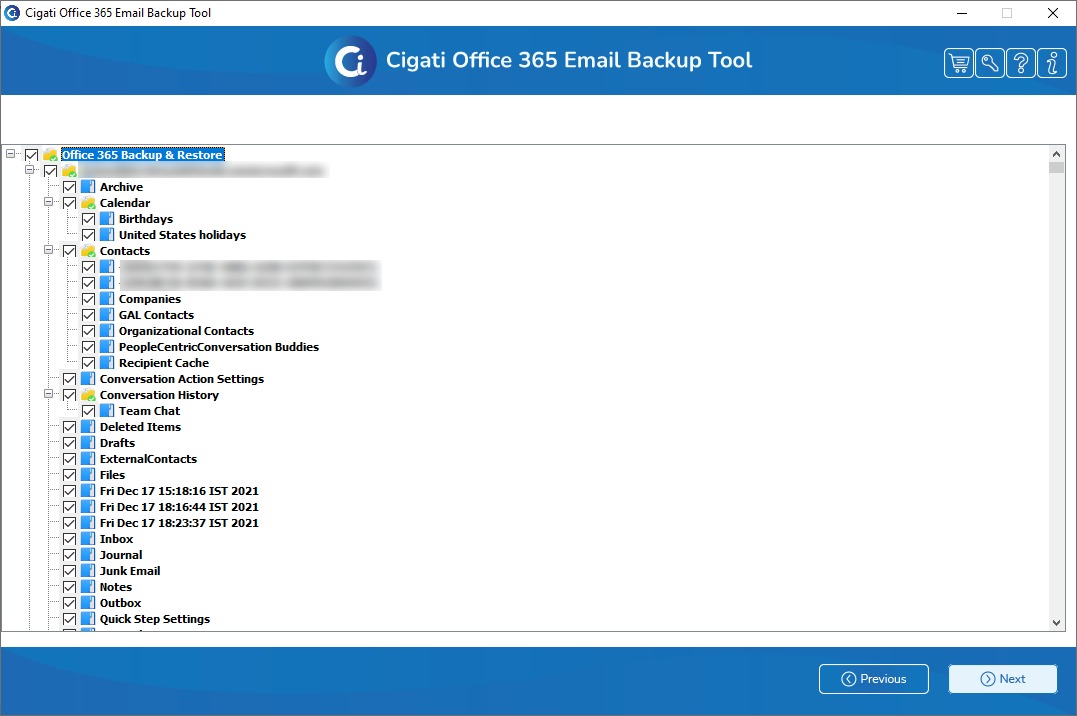Toggle the Junk Email checkbox
Image resolution: width=1077 pixels, height=716 pixels.
(x=69, y=571)
